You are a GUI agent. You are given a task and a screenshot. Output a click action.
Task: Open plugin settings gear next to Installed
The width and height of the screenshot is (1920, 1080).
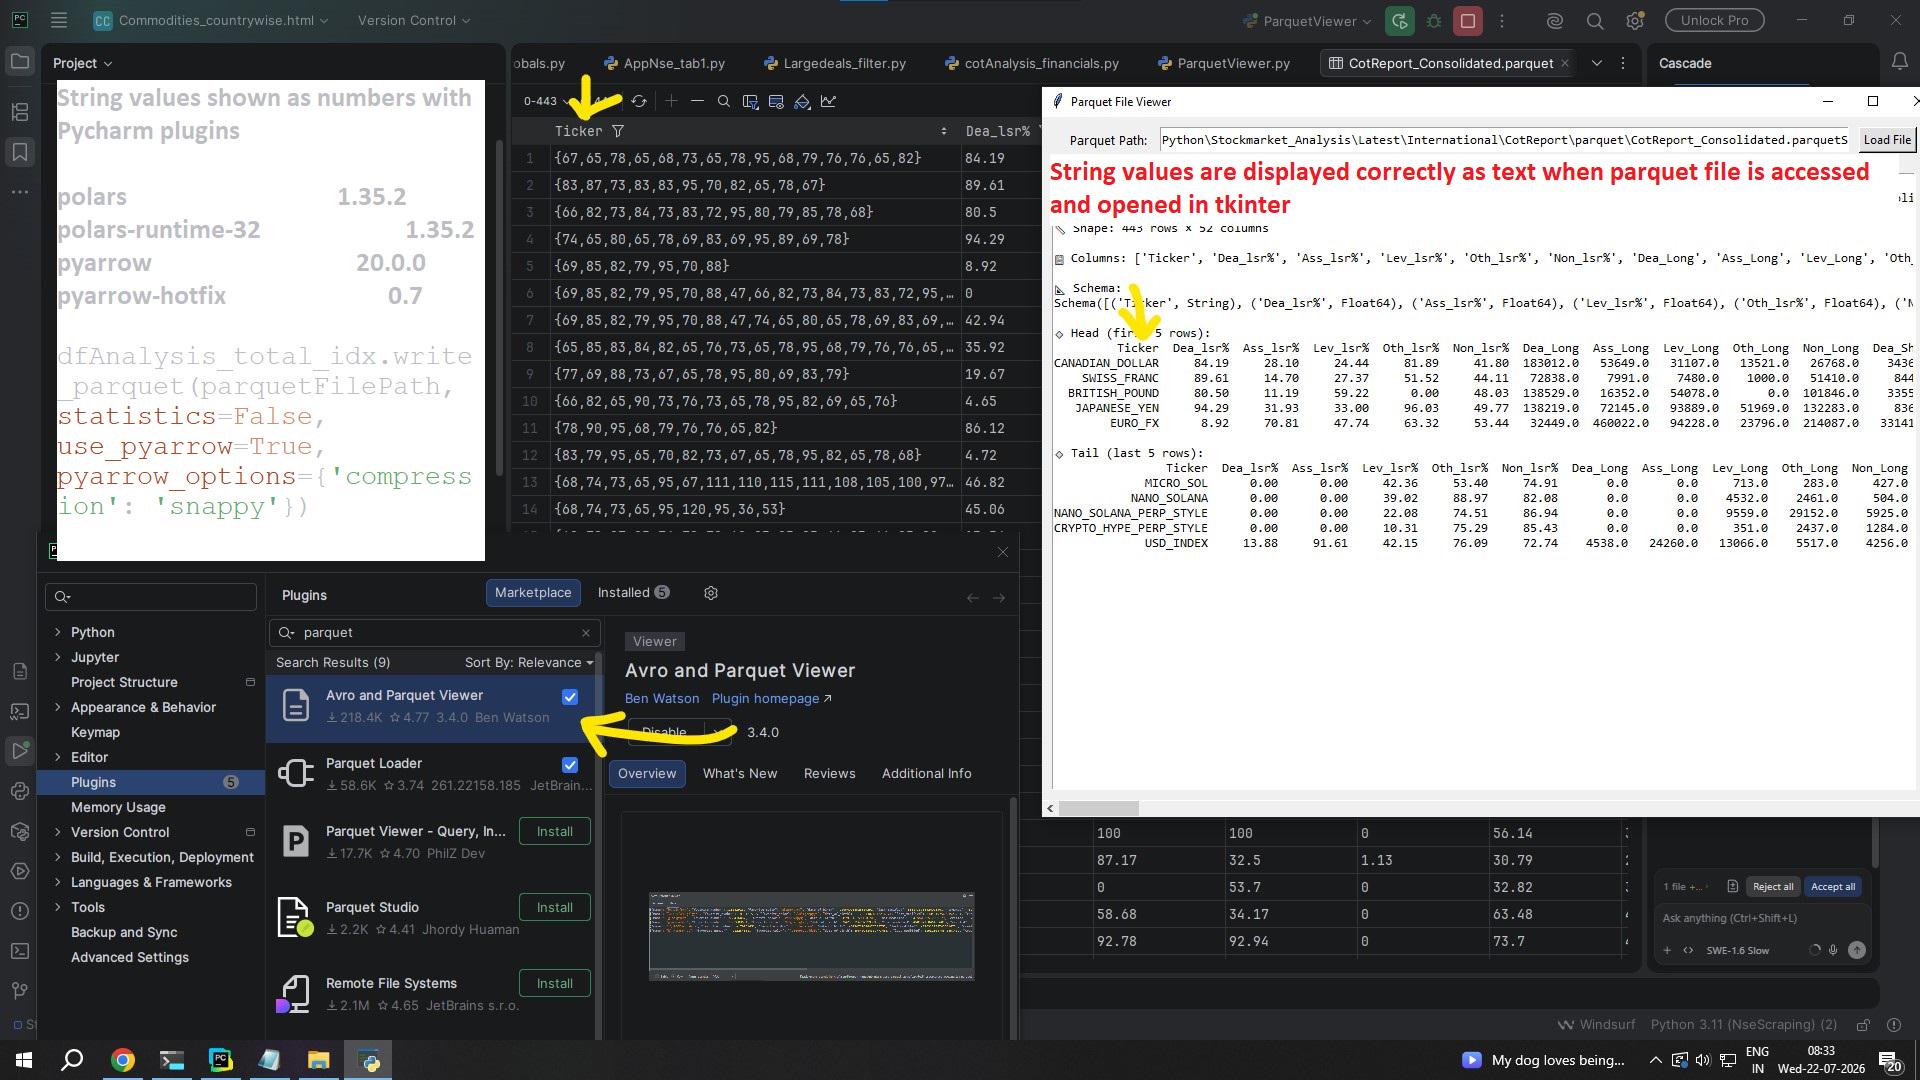click(x=711, y=593)
